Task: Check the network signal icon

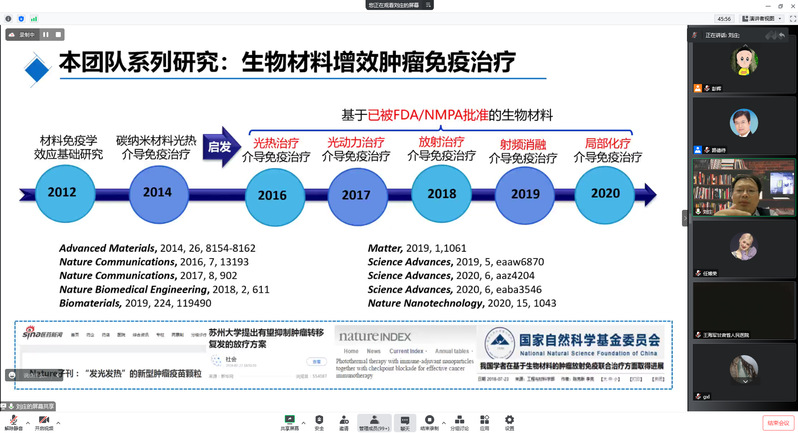Action: tap(33, 18)
